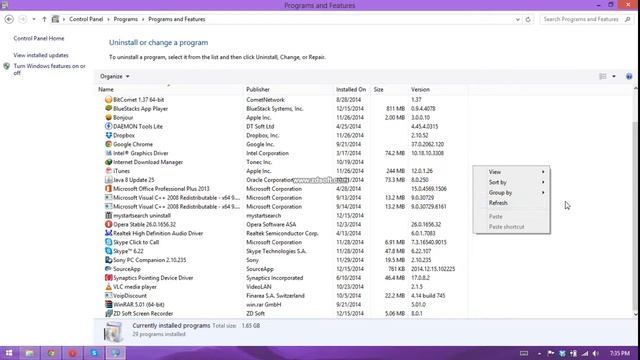This screenshot has width=640, height=360.
Task: Expand the address bar history dropdown
Action: (x=518, y=19)
